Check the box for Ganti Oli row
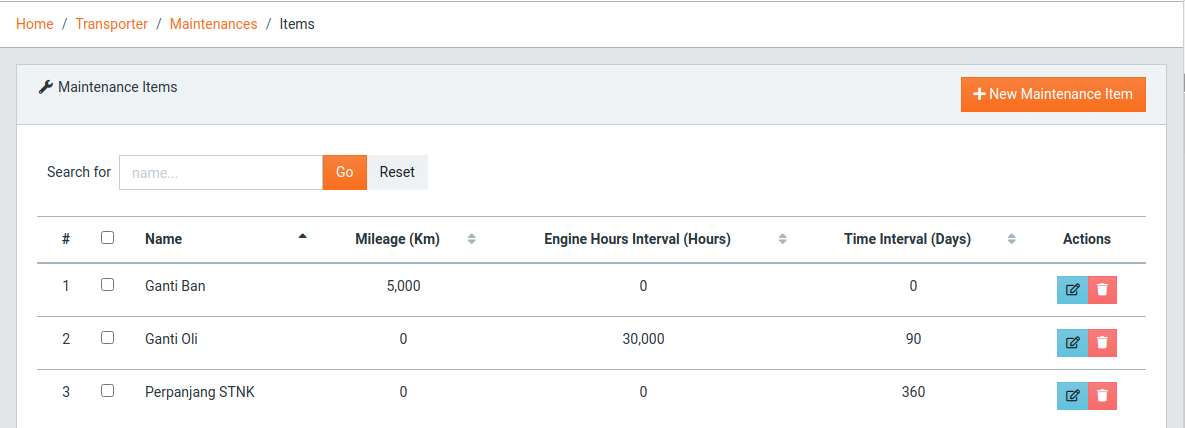 (107, 337)
